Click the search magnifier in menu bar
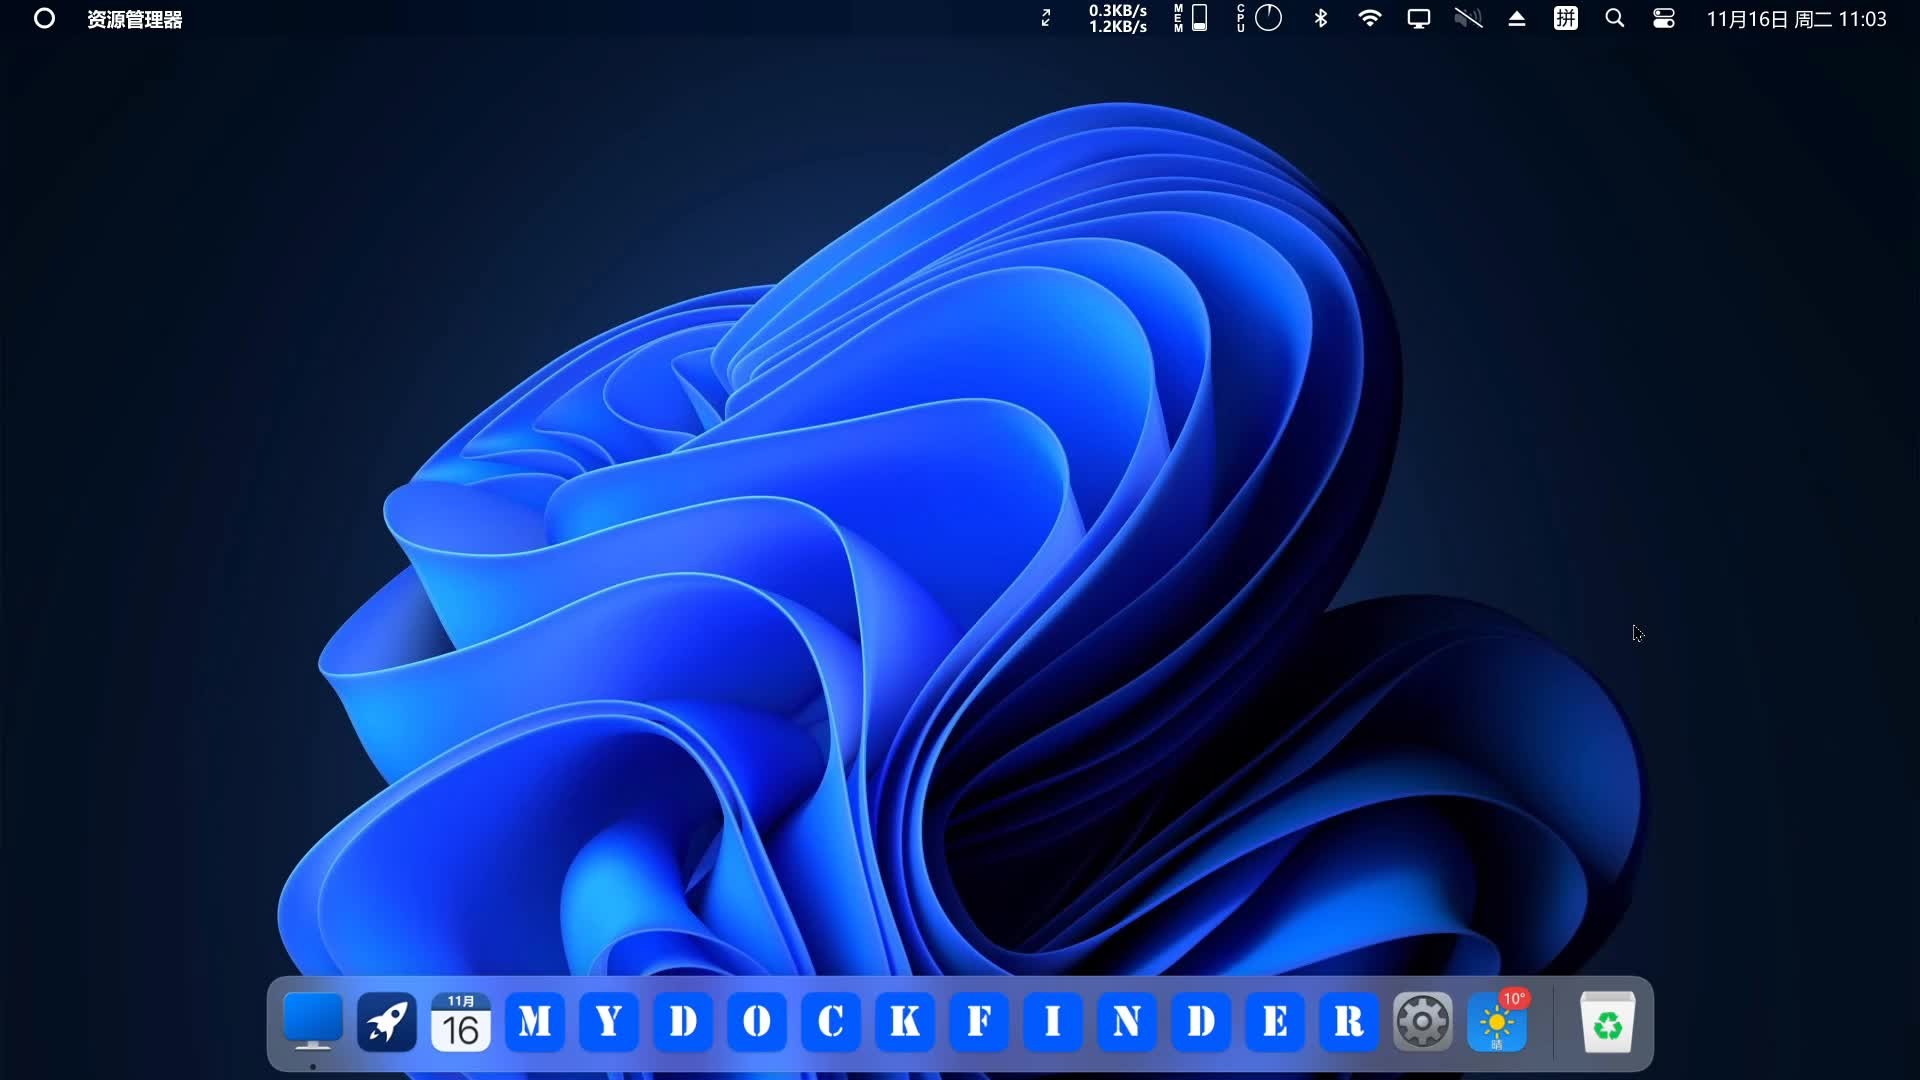Image resolution: width=1920 pixels, height=1080 pixels. [x=1614, y=18]
